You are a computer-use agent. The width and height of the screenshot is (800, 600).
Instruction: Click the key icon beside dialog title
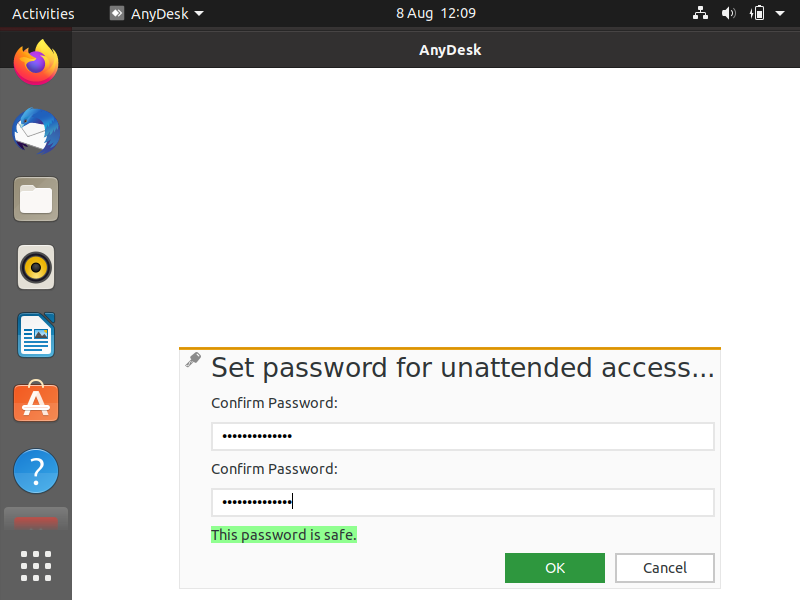[x=193, y=359]
